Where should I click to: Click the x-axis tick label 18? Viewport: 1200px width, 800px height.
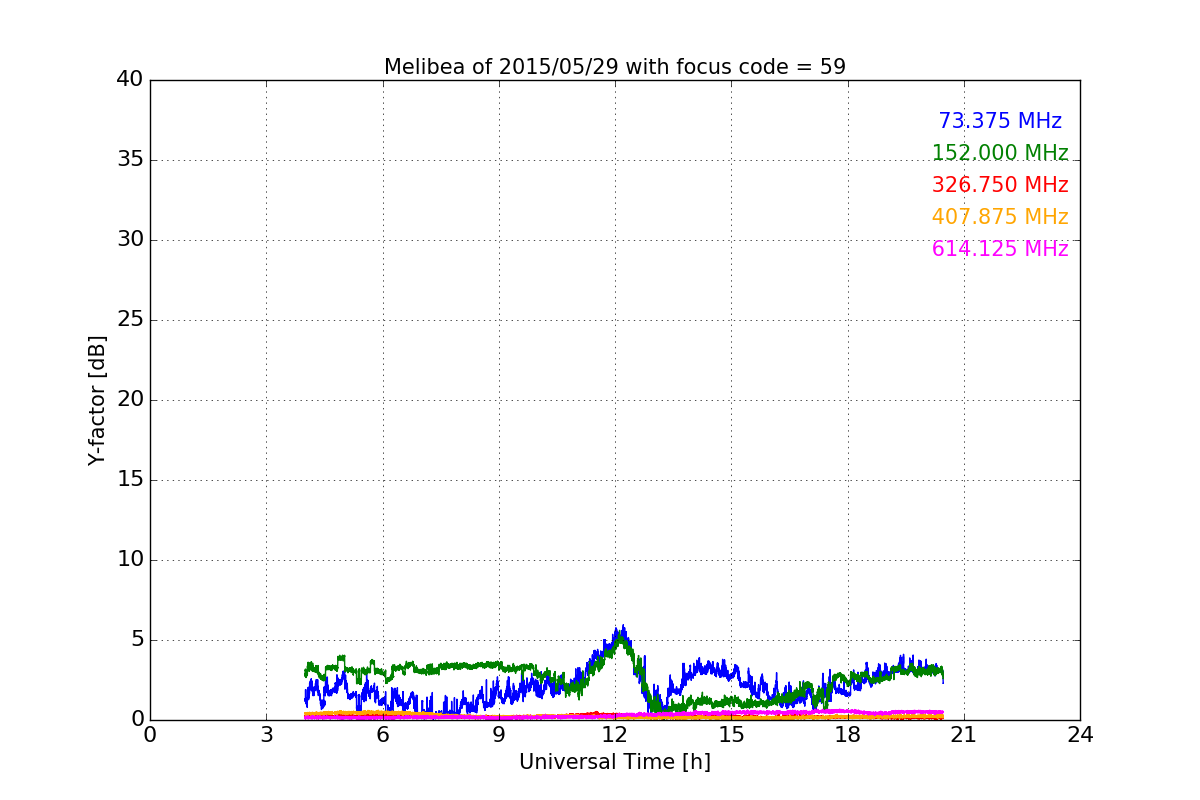click(x=848, y=735)
